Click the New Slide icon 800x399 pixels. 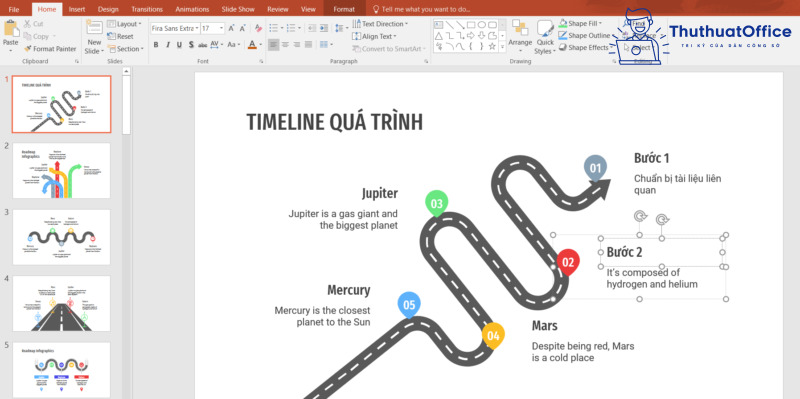94,28
